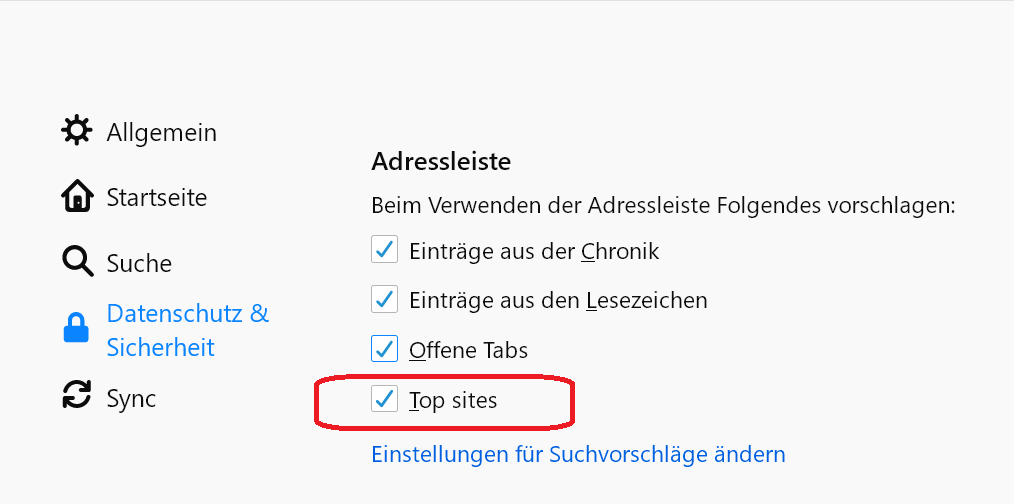Viewport: 1014px width, 504px height.
Task: Open the Sync settings text entry
Action: [131, 398]
